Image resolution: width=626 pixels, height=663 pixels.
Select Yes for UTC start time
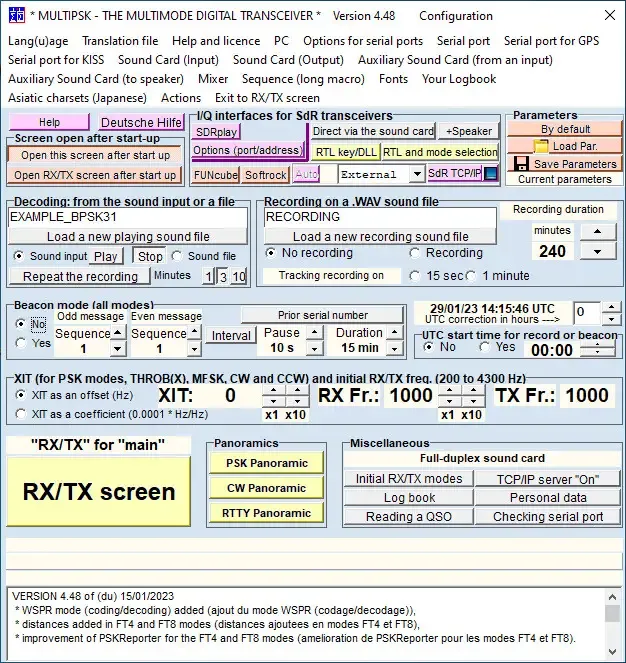tap(484, 347)
